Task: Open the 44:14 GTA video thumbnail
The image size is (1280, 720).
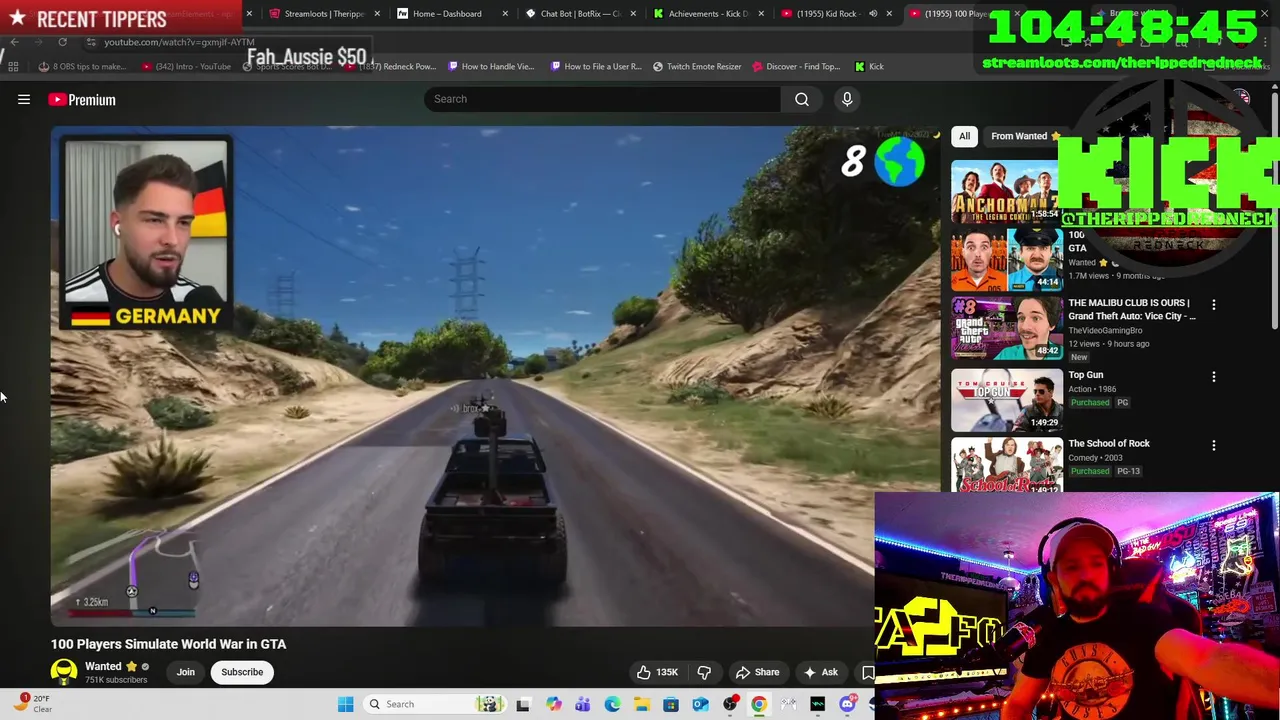Action: click(1006, 260)
